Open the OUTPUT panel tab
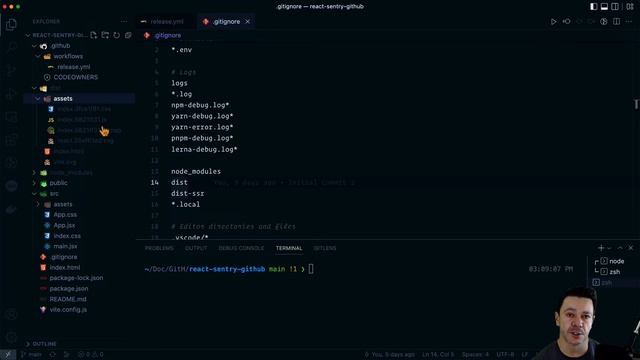This screenshot has width=640, height=360. click(x=196, y=248)
